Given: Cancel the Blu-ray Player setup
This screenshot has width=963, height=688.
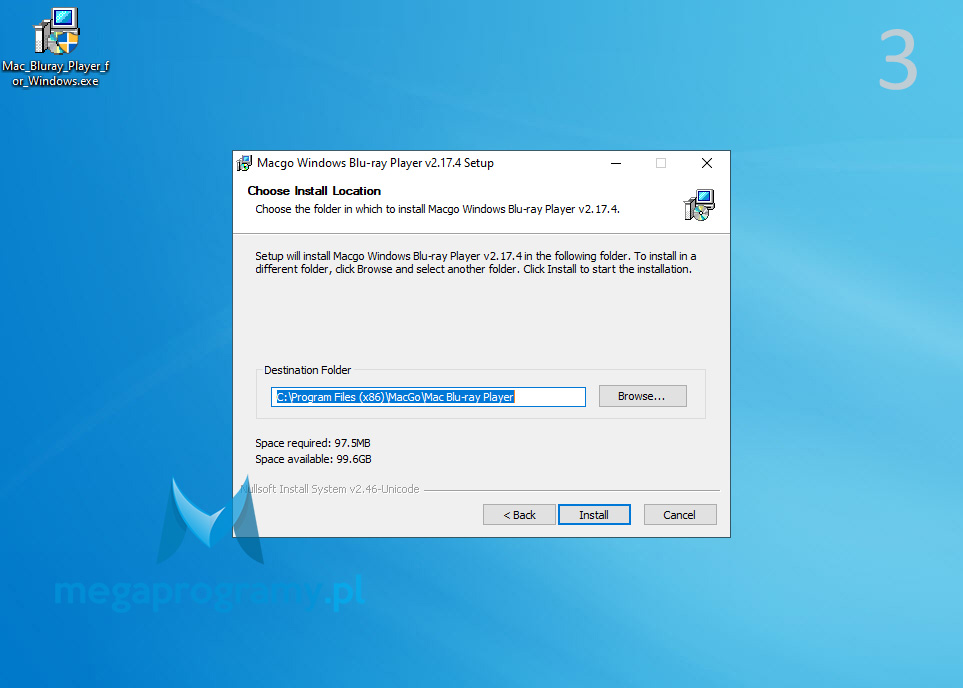Looking at the screenshot, I should point(679,515).
